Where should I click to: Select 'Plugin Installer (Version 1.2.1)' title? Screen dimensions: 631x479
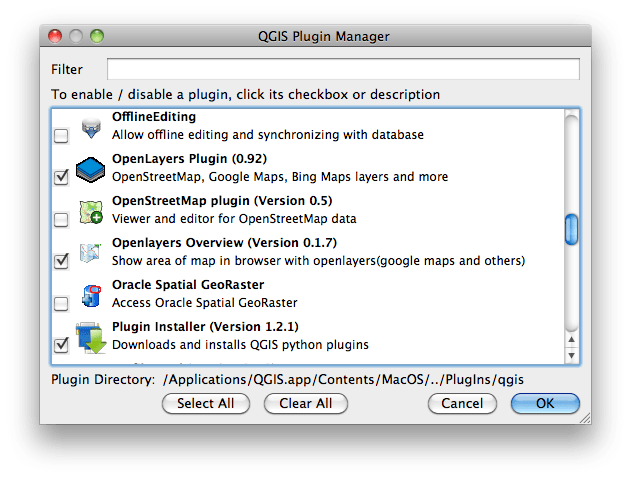tap(206, 327)
